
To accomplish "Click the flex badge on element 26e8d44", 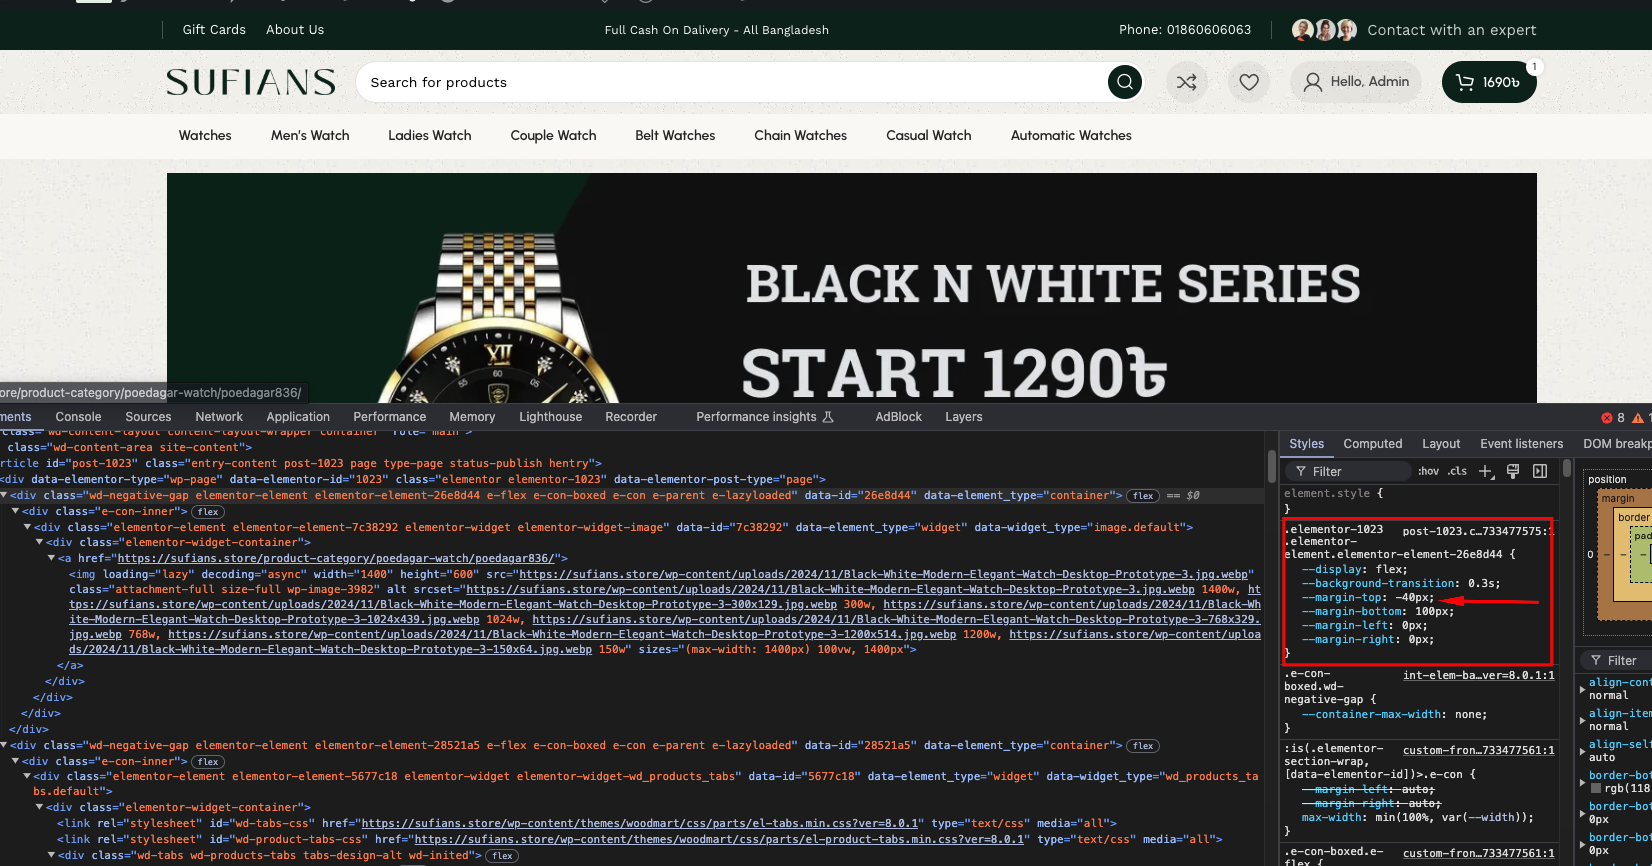I will pyautogui.click(x=1143, y=496).
